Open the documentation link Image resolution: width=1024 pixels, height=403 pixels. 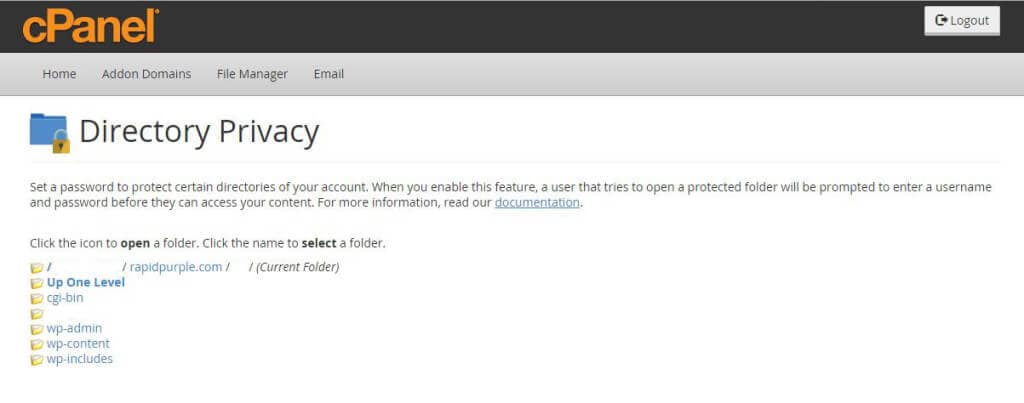point(537,202)
